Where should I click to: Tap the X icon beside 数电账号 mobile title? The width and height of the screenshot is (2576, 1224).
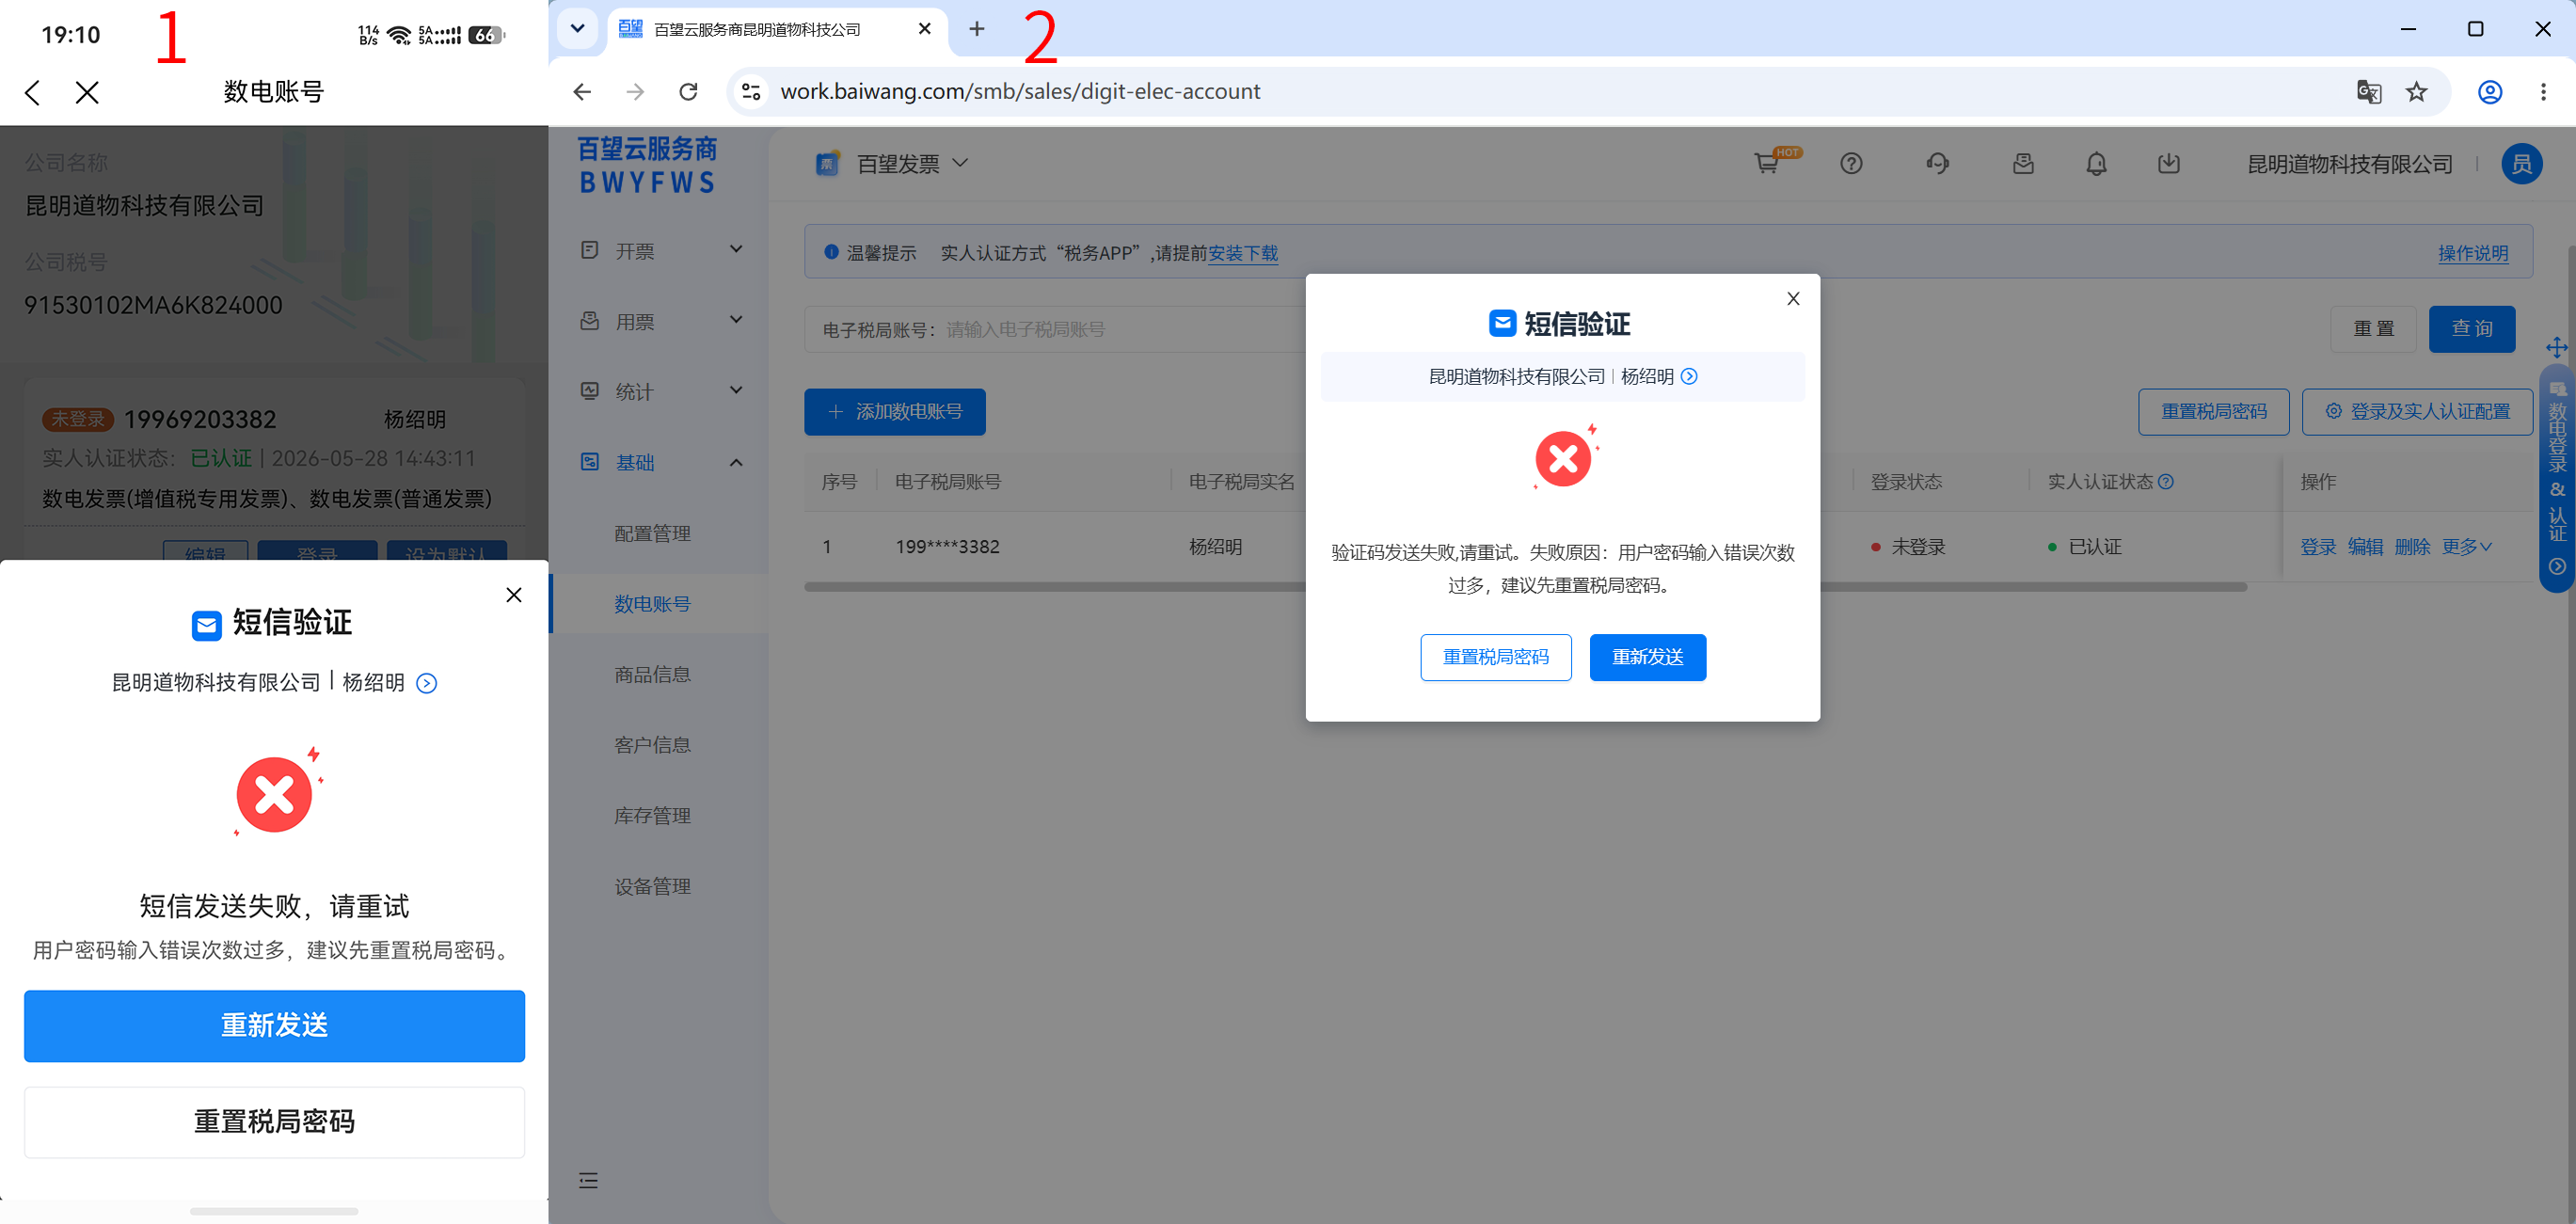click(x=87, y=93)
